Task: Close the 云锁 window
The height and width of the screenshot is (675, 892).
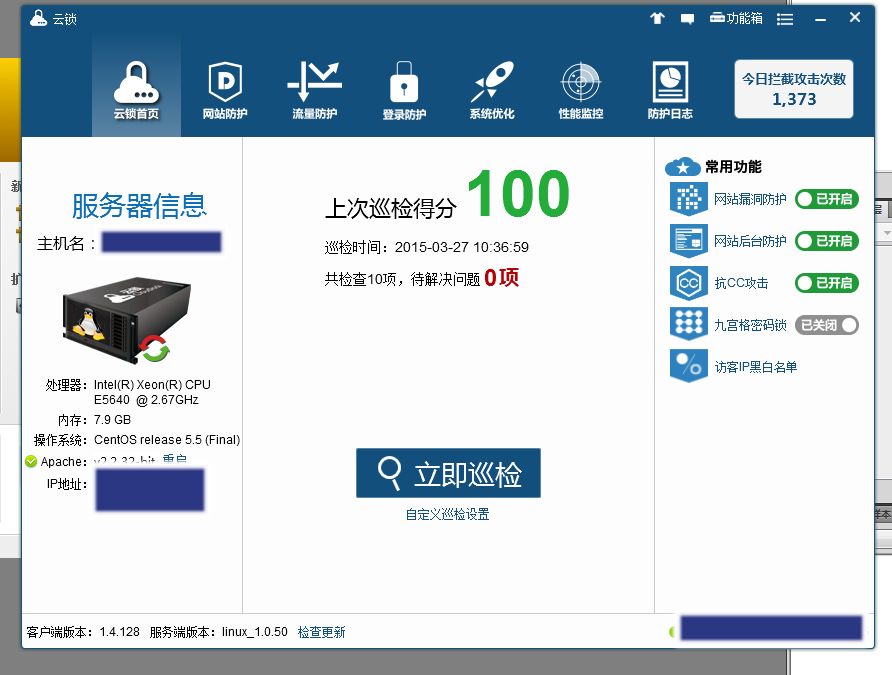Action: (854, 18)
